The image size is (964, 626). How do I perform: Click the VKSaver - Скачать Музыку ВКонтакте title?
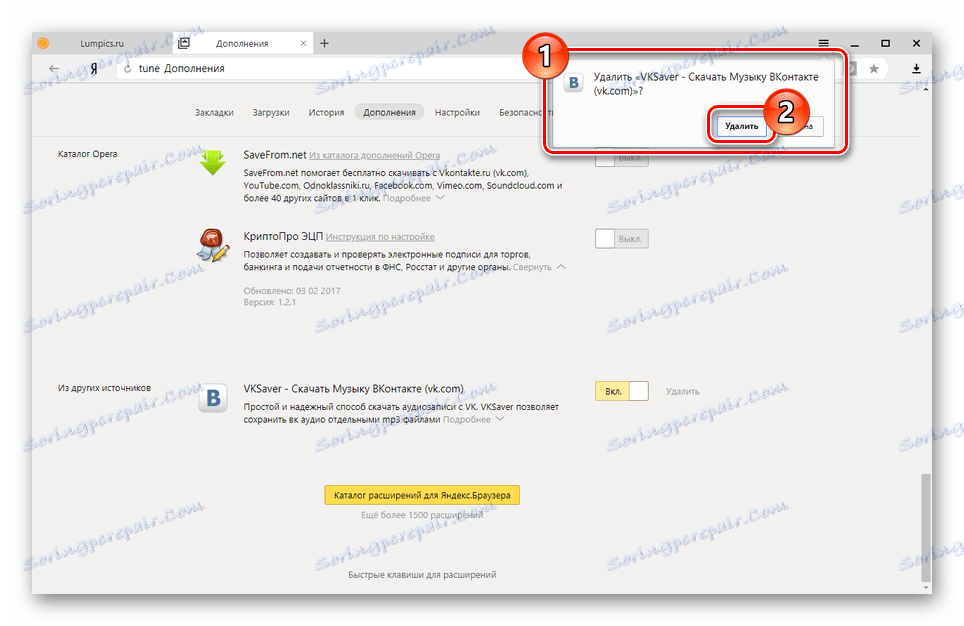point(354,389)
